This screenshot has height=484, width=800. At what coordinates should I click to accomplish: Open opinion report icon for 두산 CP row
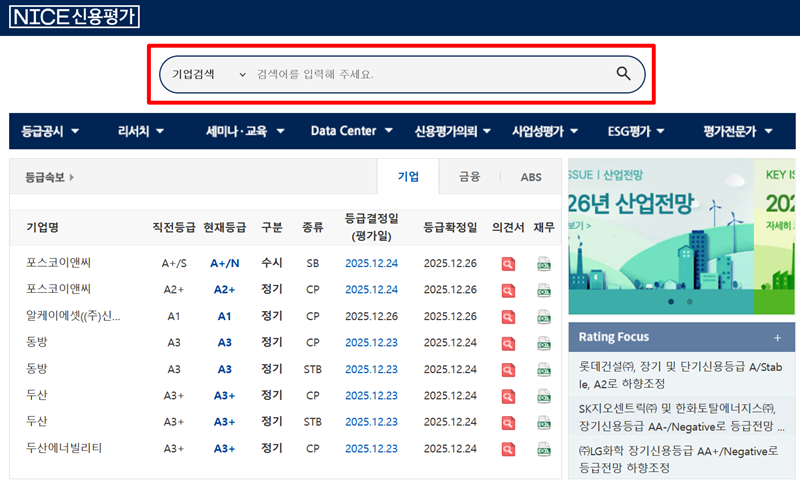[508, 396]
